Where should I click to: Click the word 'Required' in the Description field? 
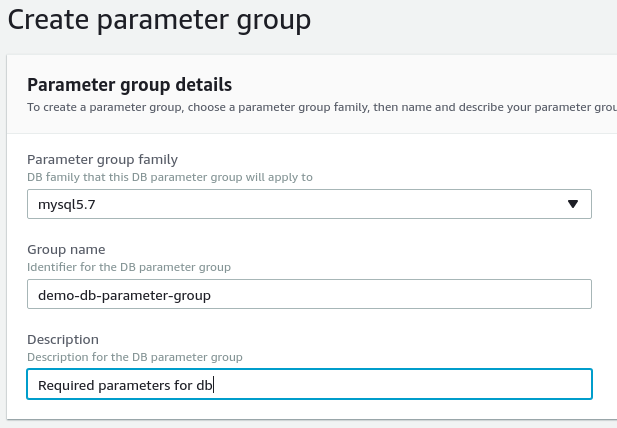[66, 385]
